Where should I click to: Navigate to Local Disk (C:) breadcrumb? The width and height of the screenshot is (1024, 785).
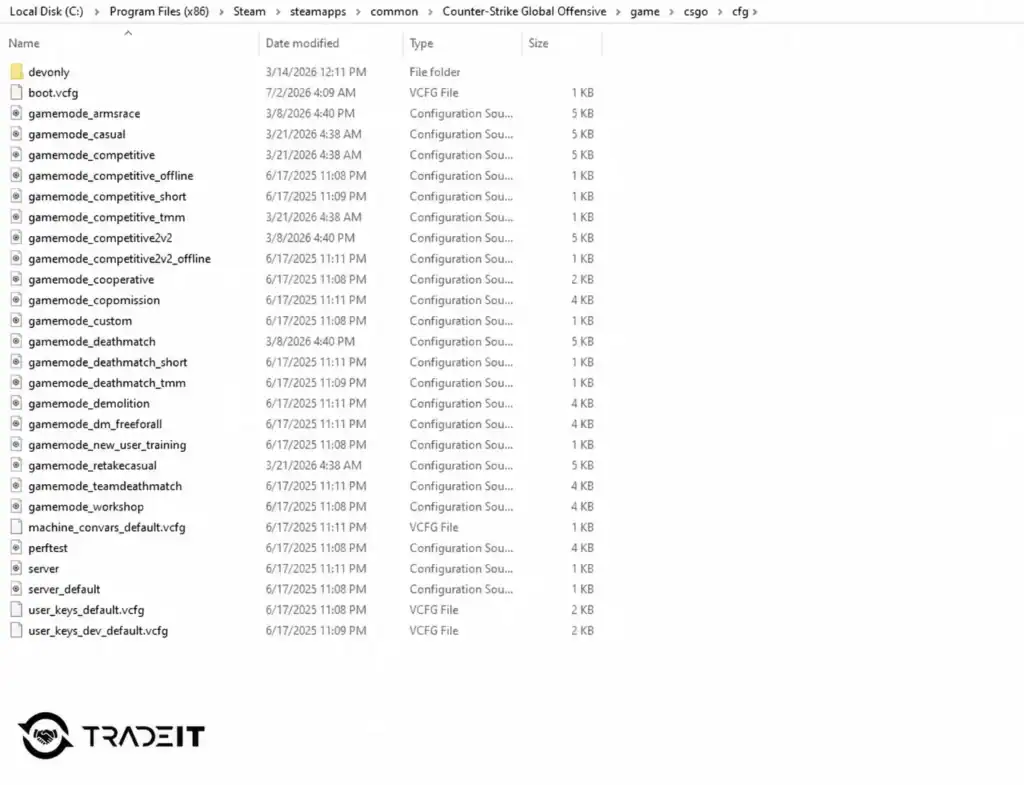46,12
